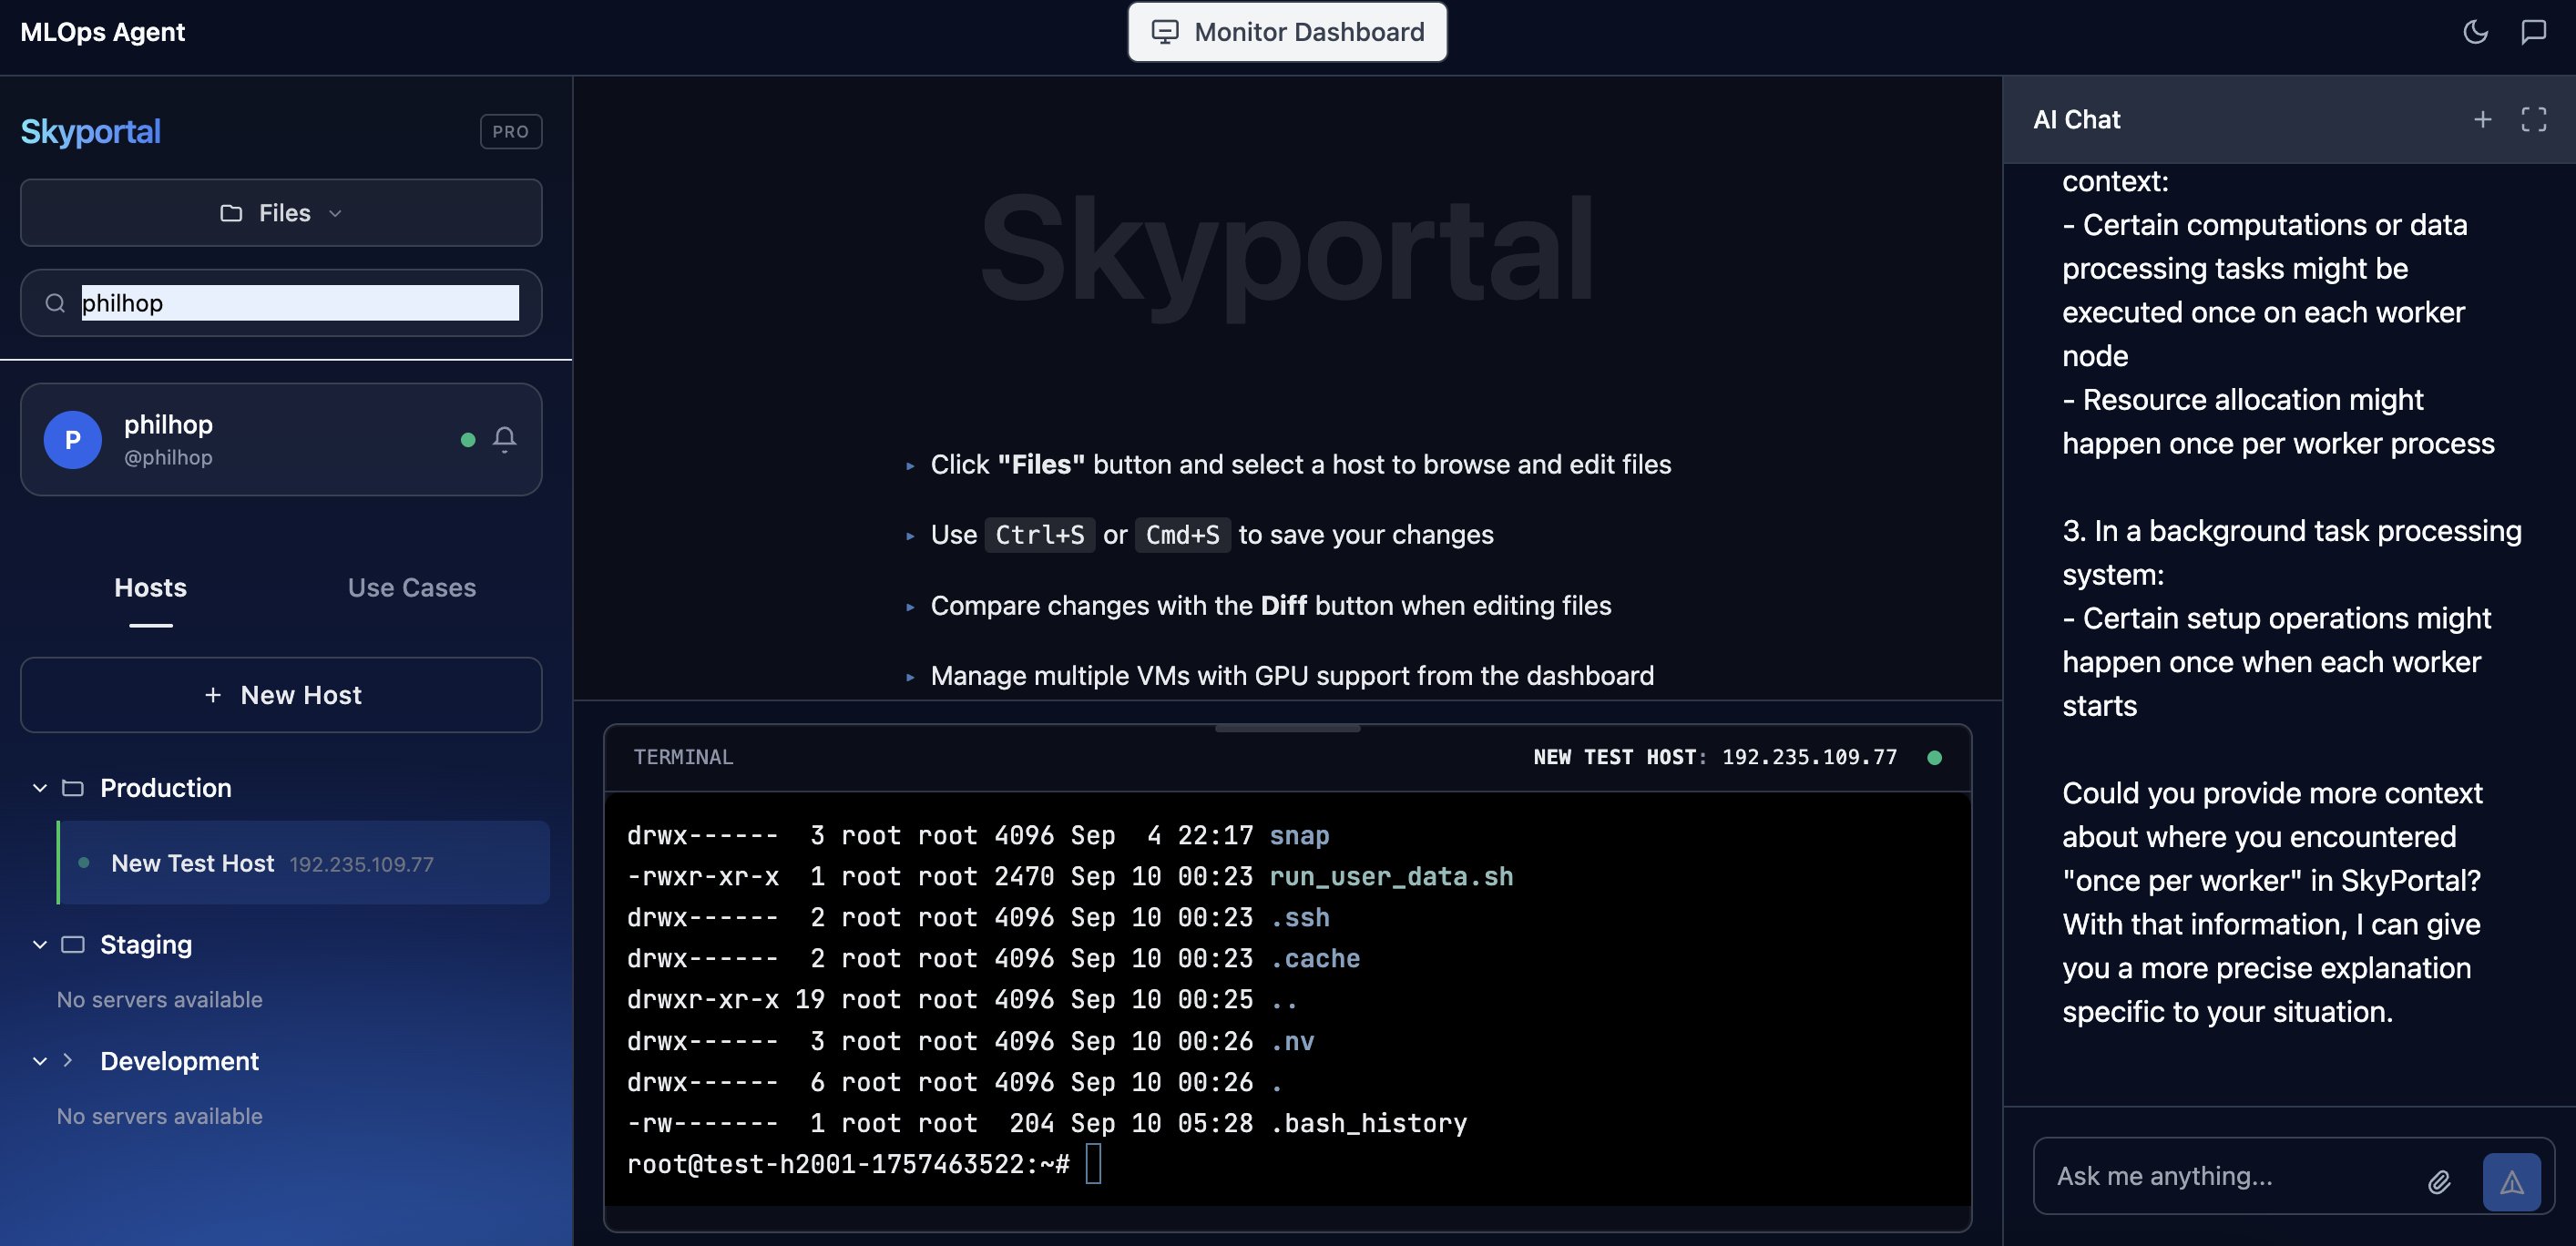Image resolution: width=2576 pixels, height=1246 pixels.
Task: Switch to the Use Cases tab
Action: 411,588
